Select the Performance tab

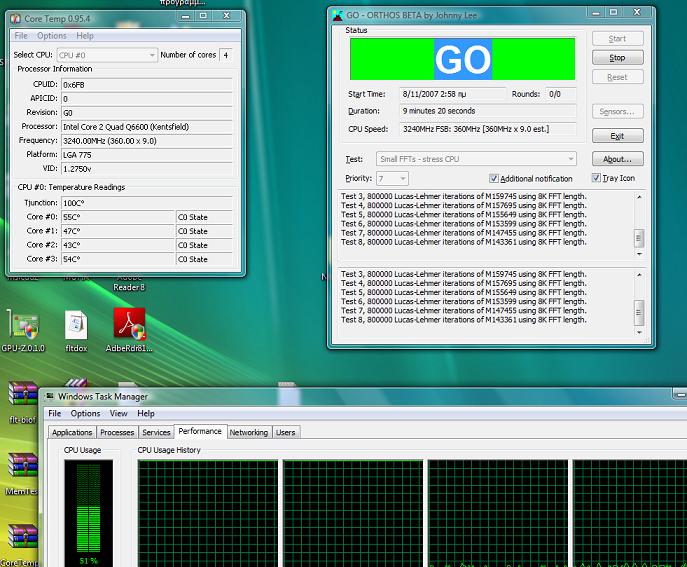(x=200, y=431)
